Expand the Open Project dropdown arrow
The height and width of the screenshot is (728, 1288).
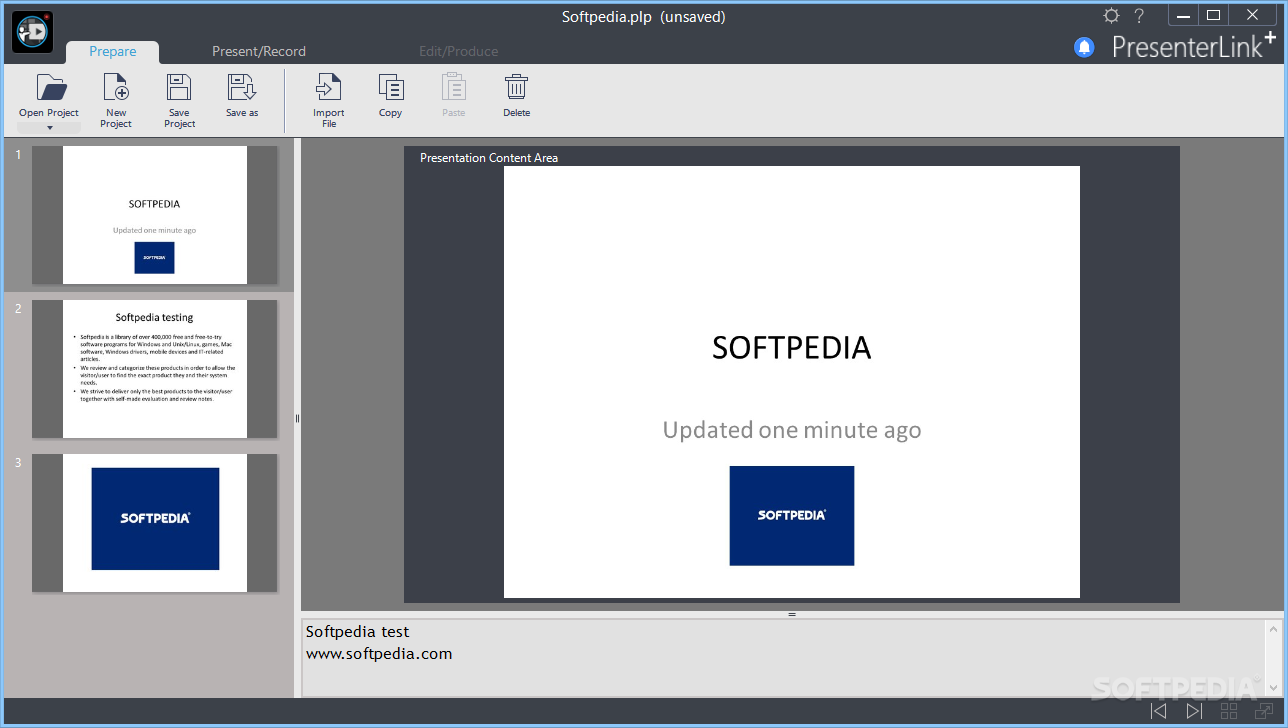(x=49, y=127)
